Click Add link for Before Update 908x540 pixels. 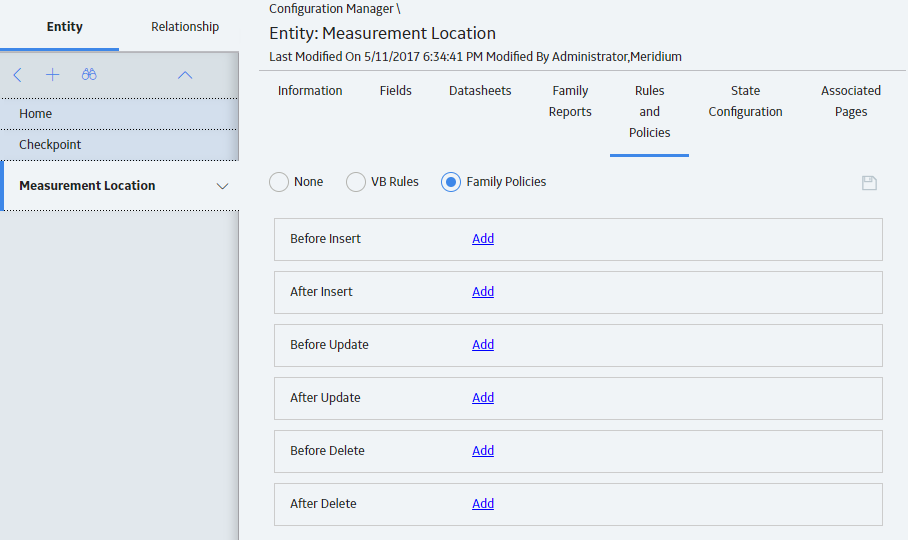pyautogui.click(x=483, y=345)
